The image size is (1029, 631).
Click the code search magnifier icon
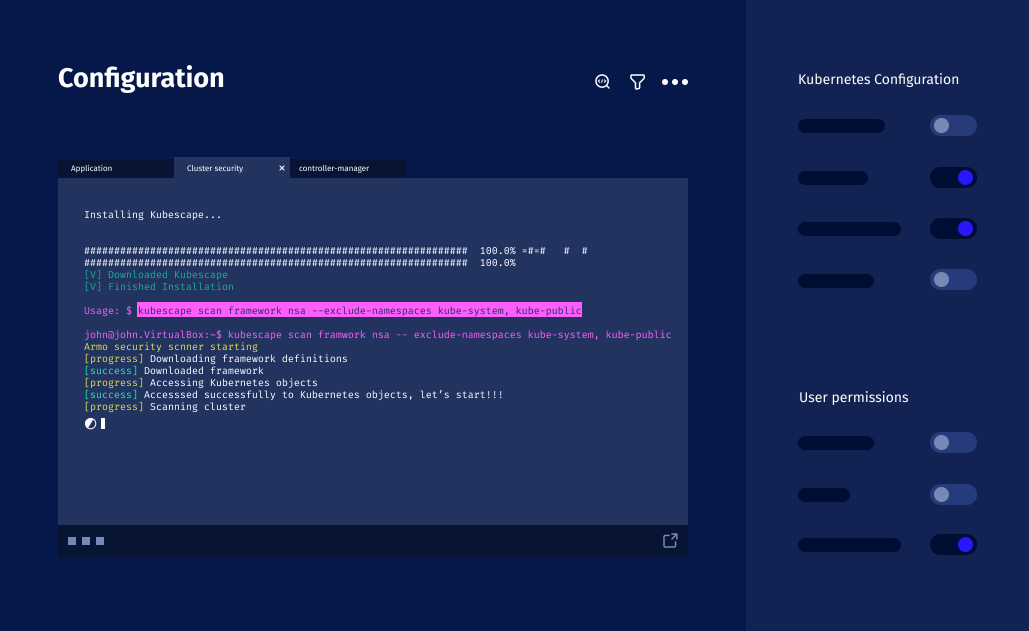point(602,81)
